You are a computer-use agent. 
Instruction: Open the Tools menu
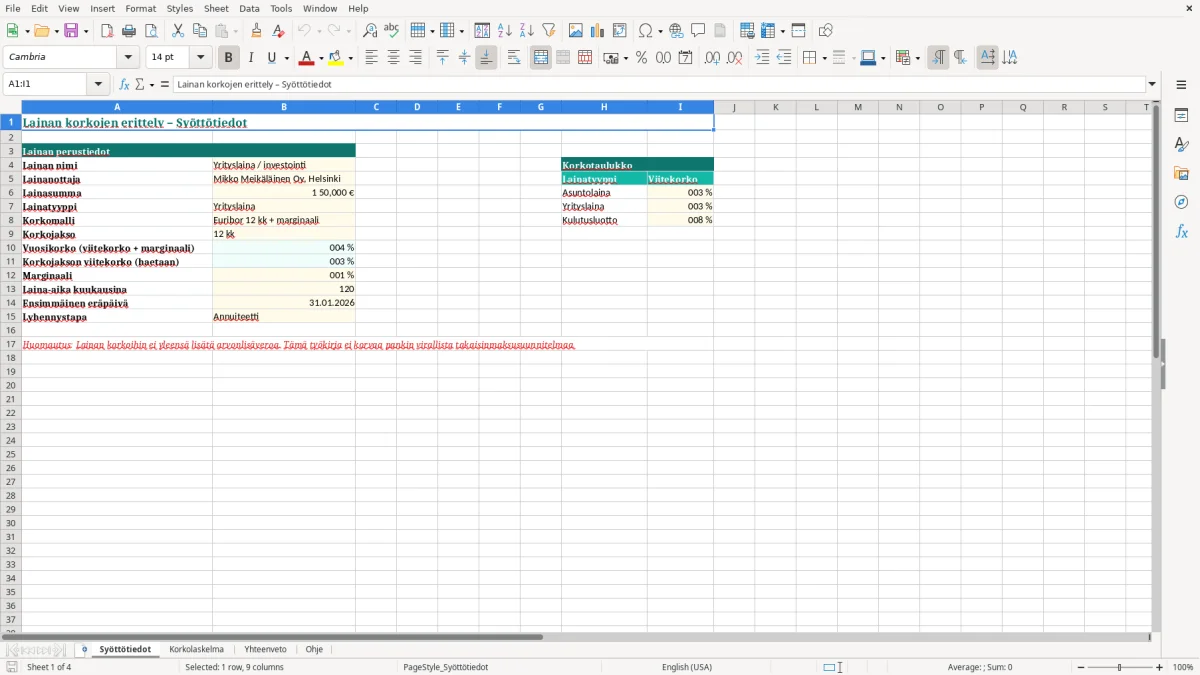(281, 8)
